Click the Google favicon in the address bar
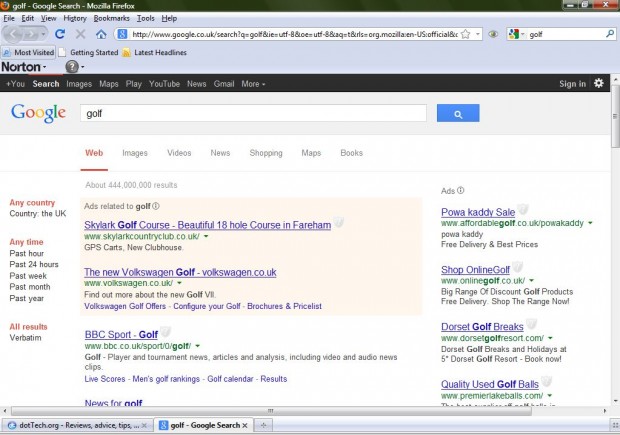The height and width of the screenshot is (435, 620). point(122,34)
